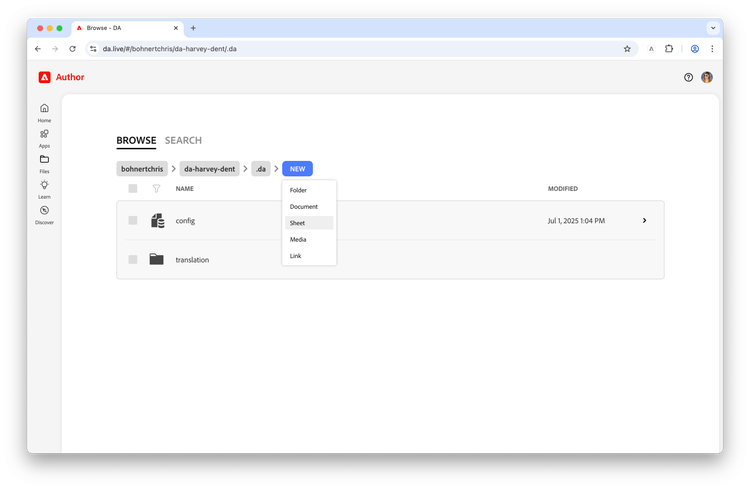This screenshot has width=750, height=489.
Task: Open the Files sidebar icon
Action: tap(44, 159)
